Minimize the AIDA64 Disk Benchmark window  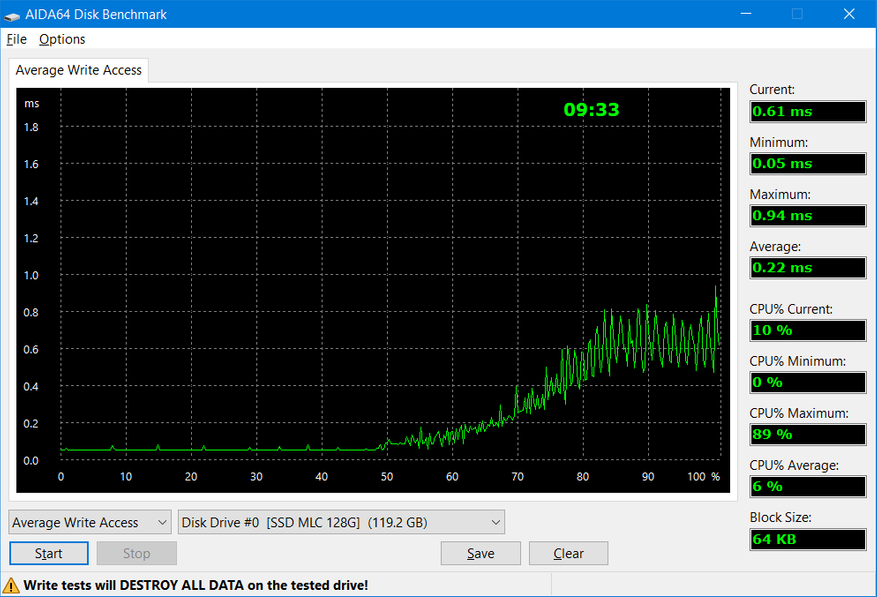[x=745, y=14]
